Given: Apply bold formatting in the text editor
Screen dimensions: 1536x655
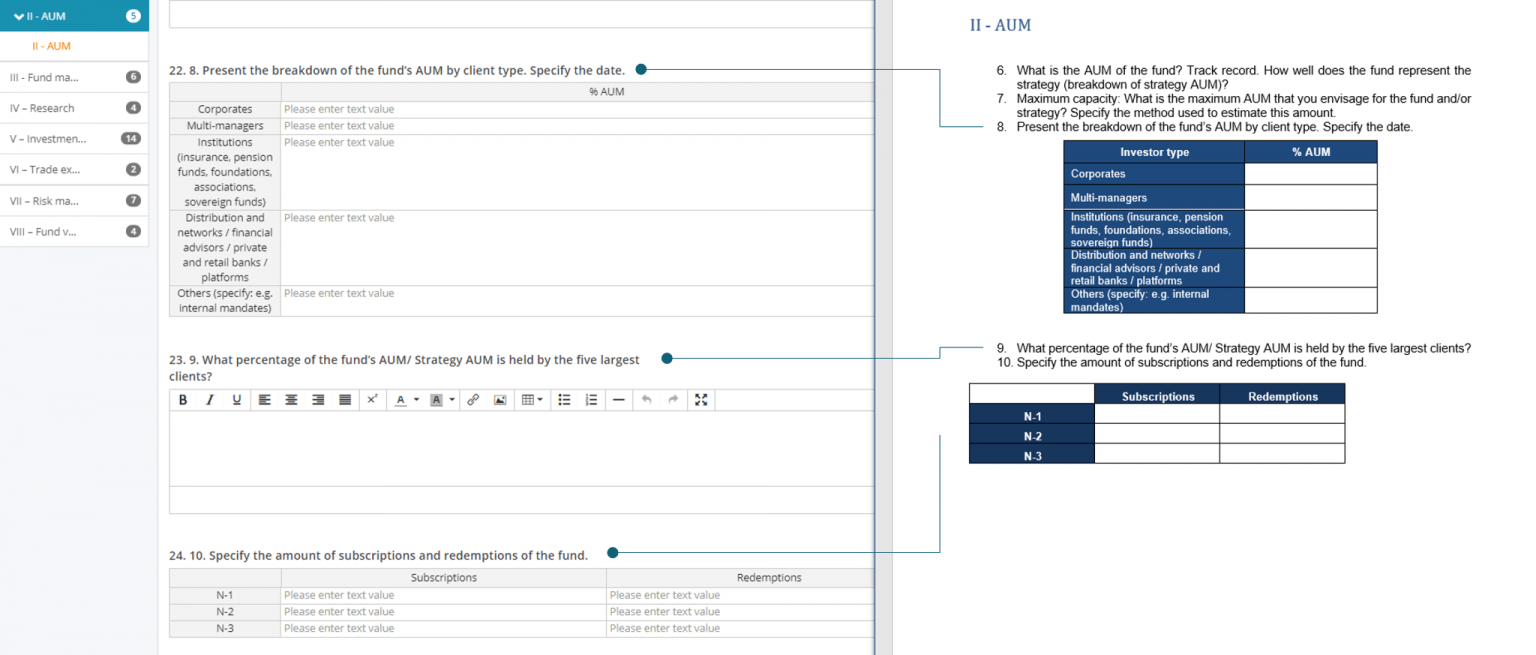Looking at the screenshot, I should [183, 399].
